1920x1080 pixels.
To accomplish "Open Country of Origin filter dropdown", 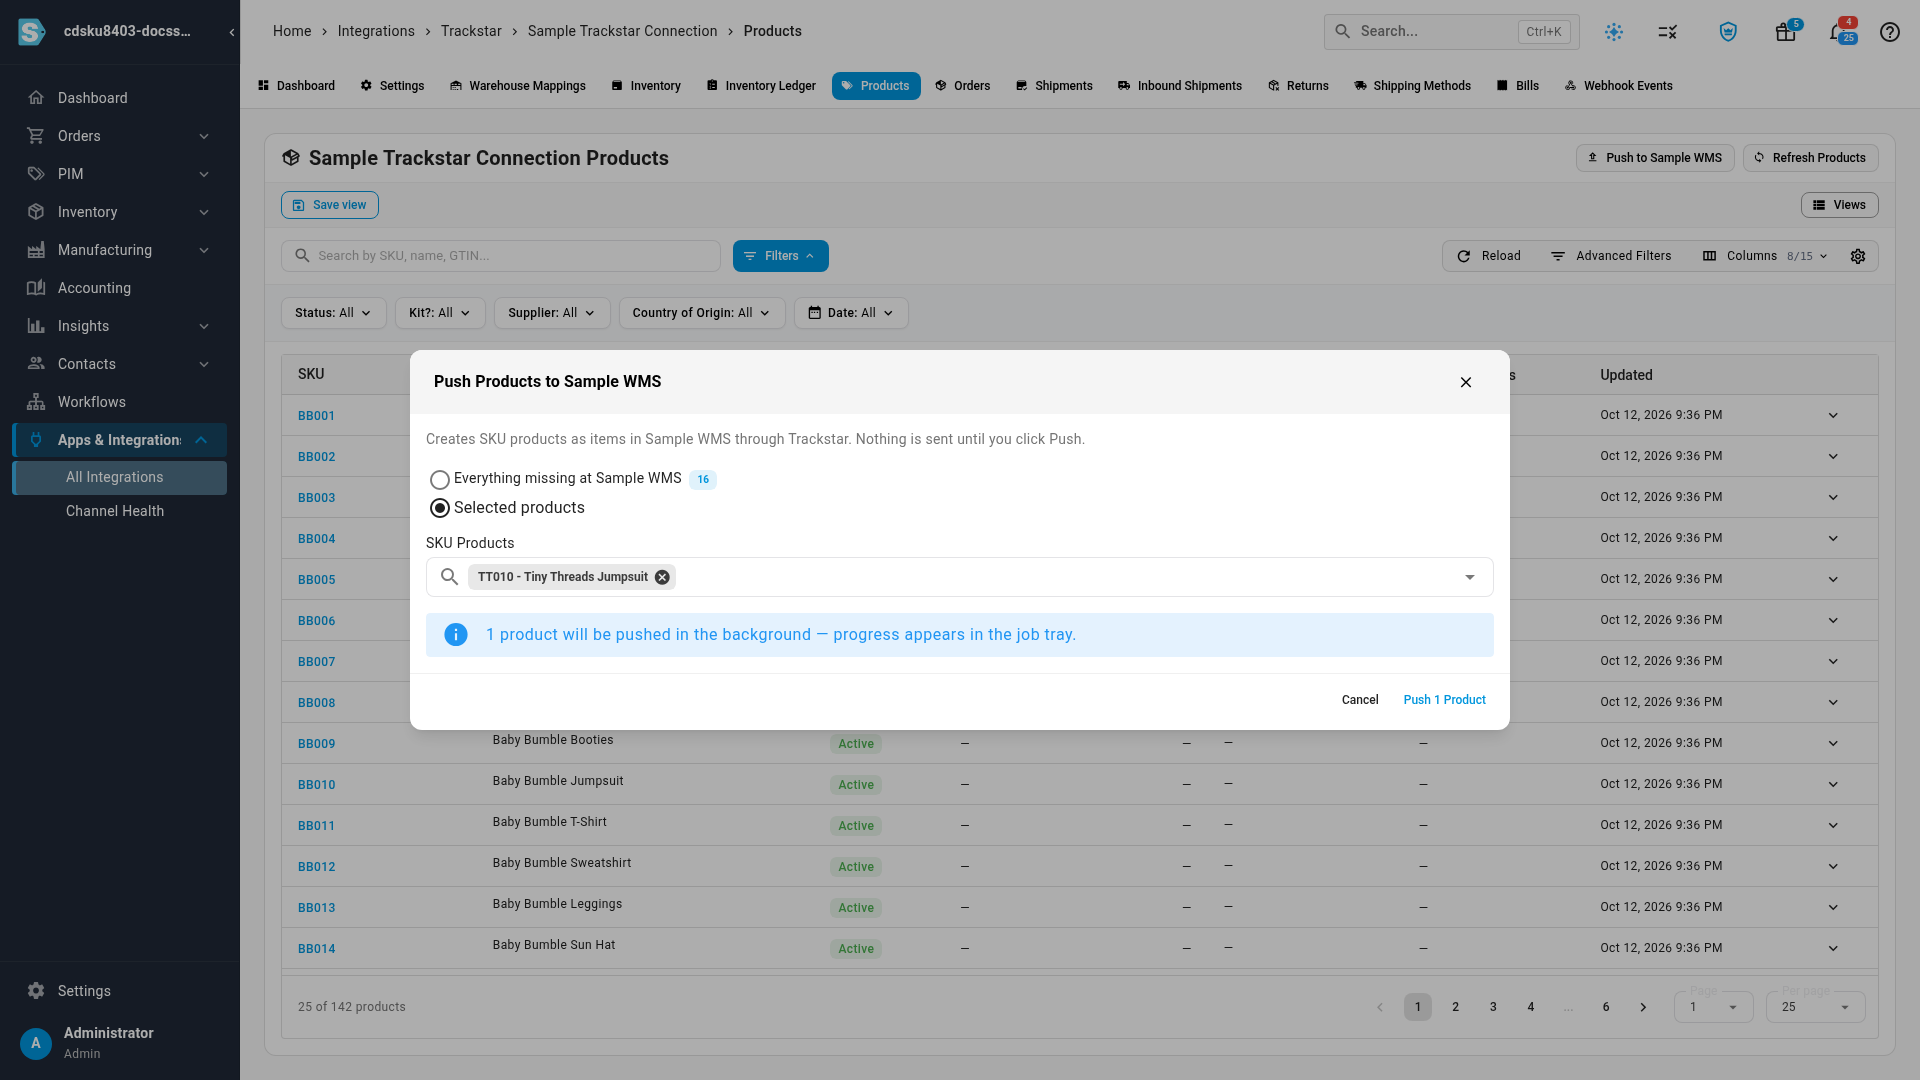I will pyautogui.click(x=702, y=313).
